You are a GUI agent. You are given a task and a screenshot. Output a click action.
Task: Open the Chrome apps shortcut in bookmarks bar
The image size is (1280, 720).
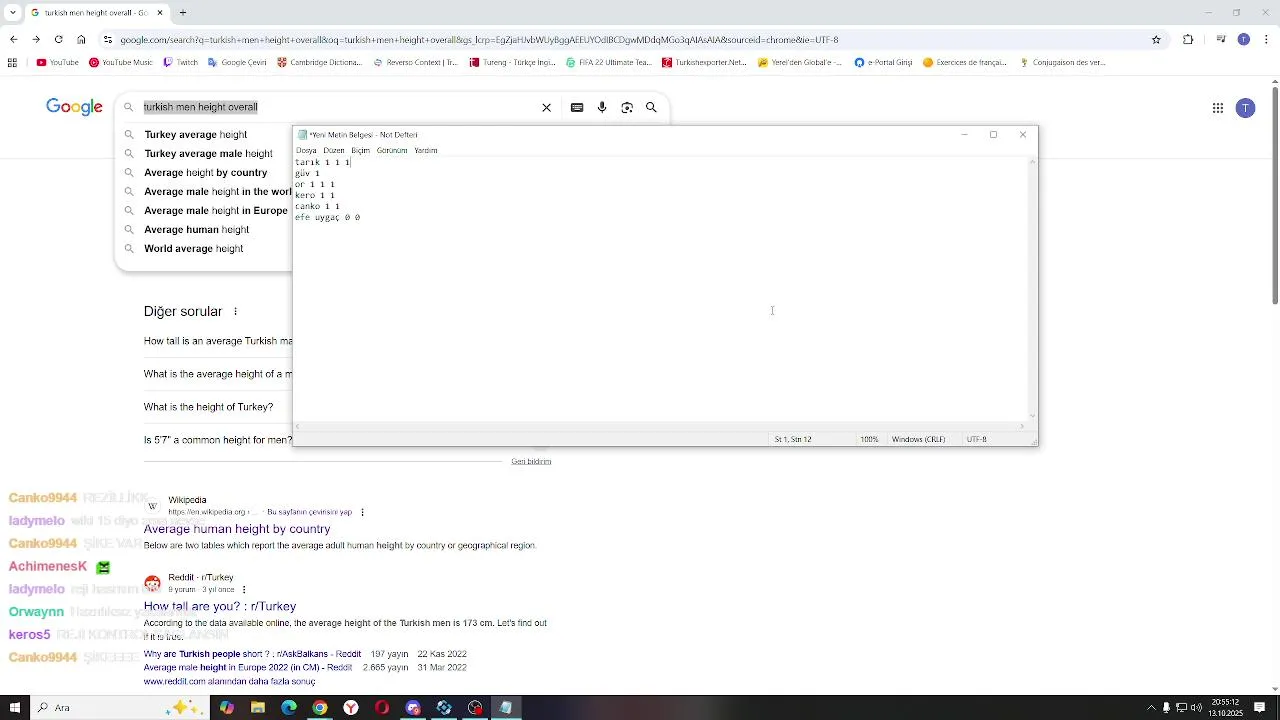coord(12,62)
